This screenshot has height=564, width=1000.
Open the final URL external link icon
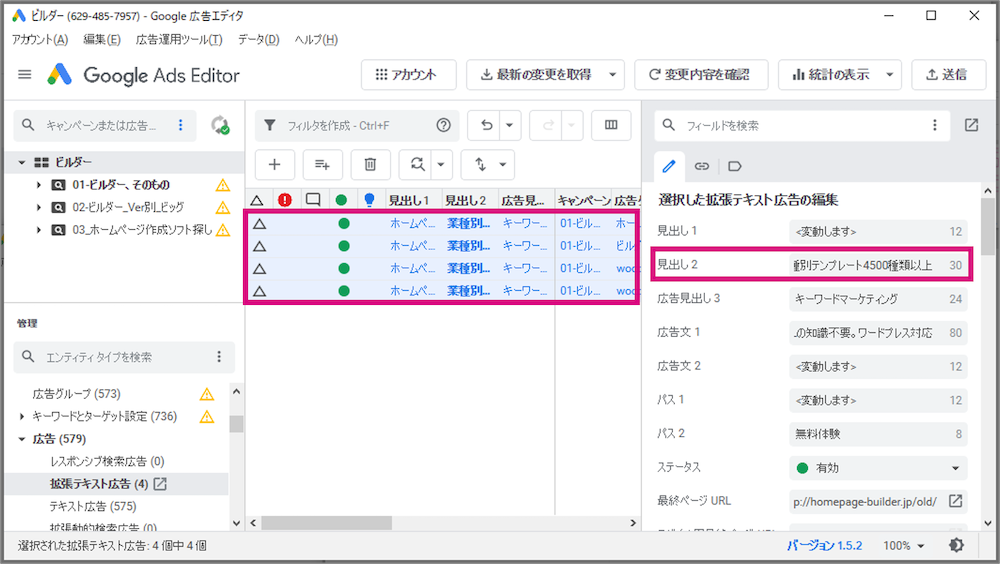coord(955,501)
